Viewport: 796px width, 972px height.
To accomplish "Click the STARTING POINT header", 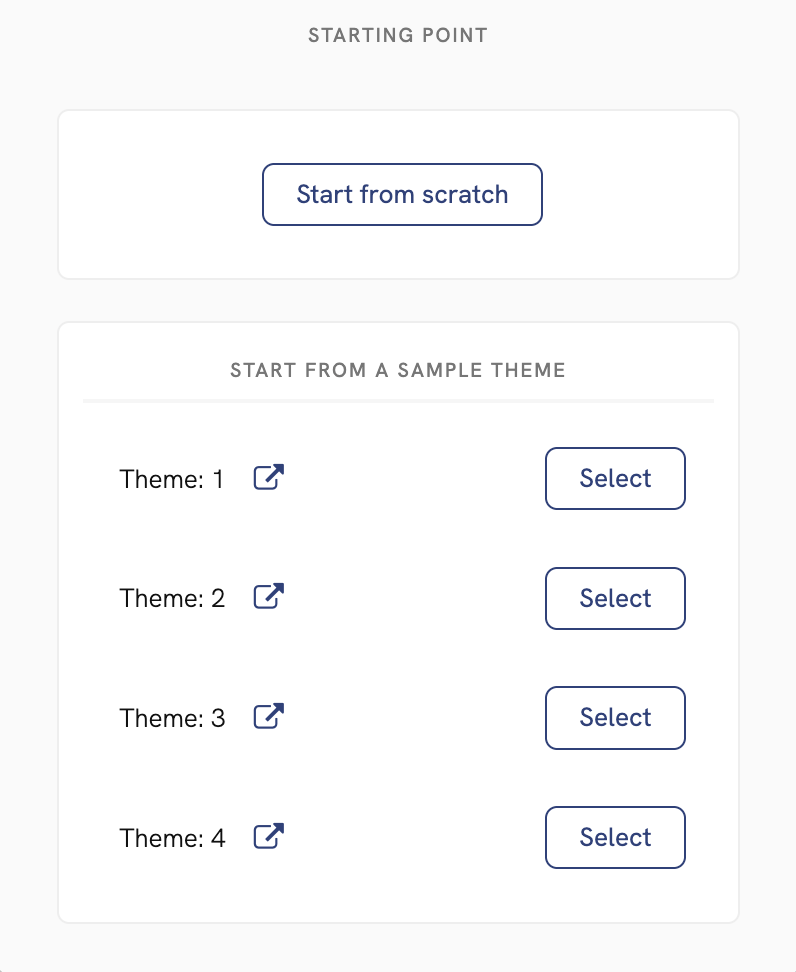I will [x=397, y=35].
